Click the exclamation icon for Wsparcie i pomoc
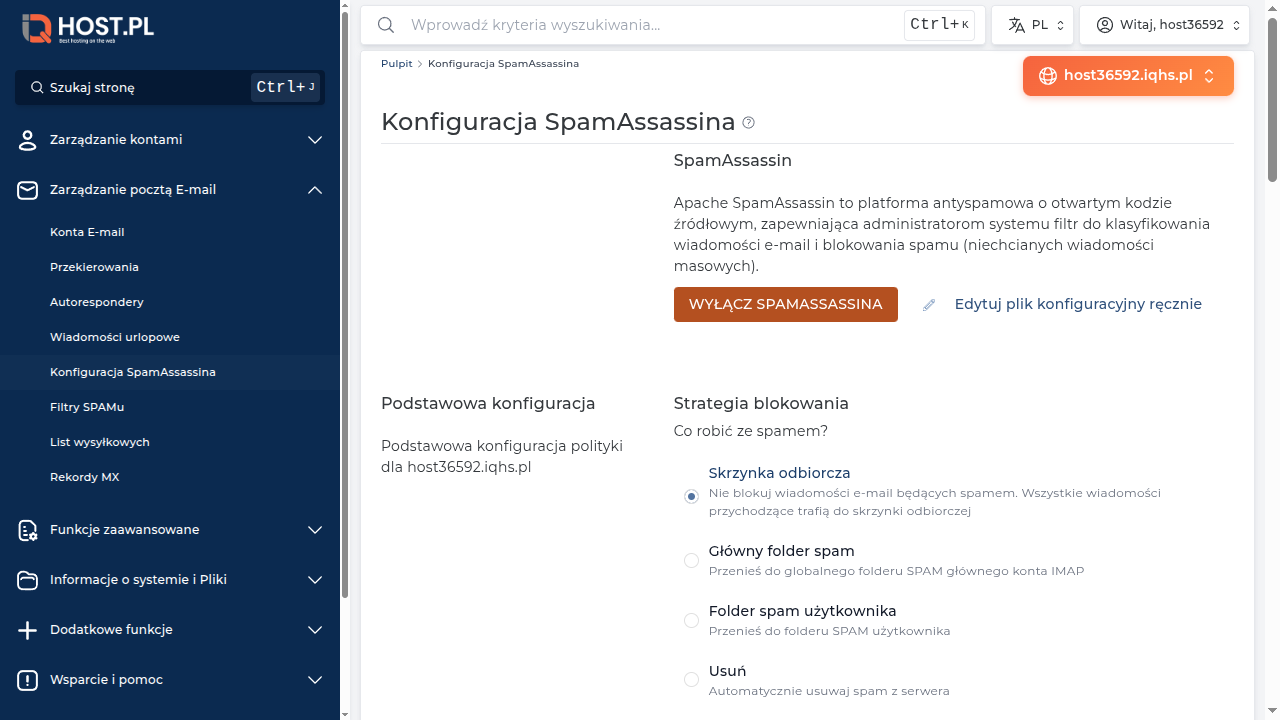1280x720 pixels. pyautogui.click(x=28, y=680)
